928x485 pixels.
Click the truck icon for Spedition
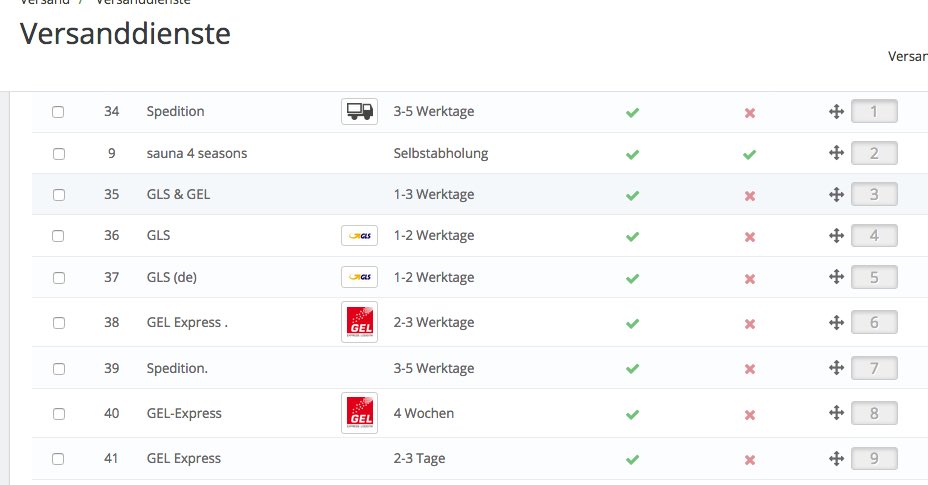point(359,112)
